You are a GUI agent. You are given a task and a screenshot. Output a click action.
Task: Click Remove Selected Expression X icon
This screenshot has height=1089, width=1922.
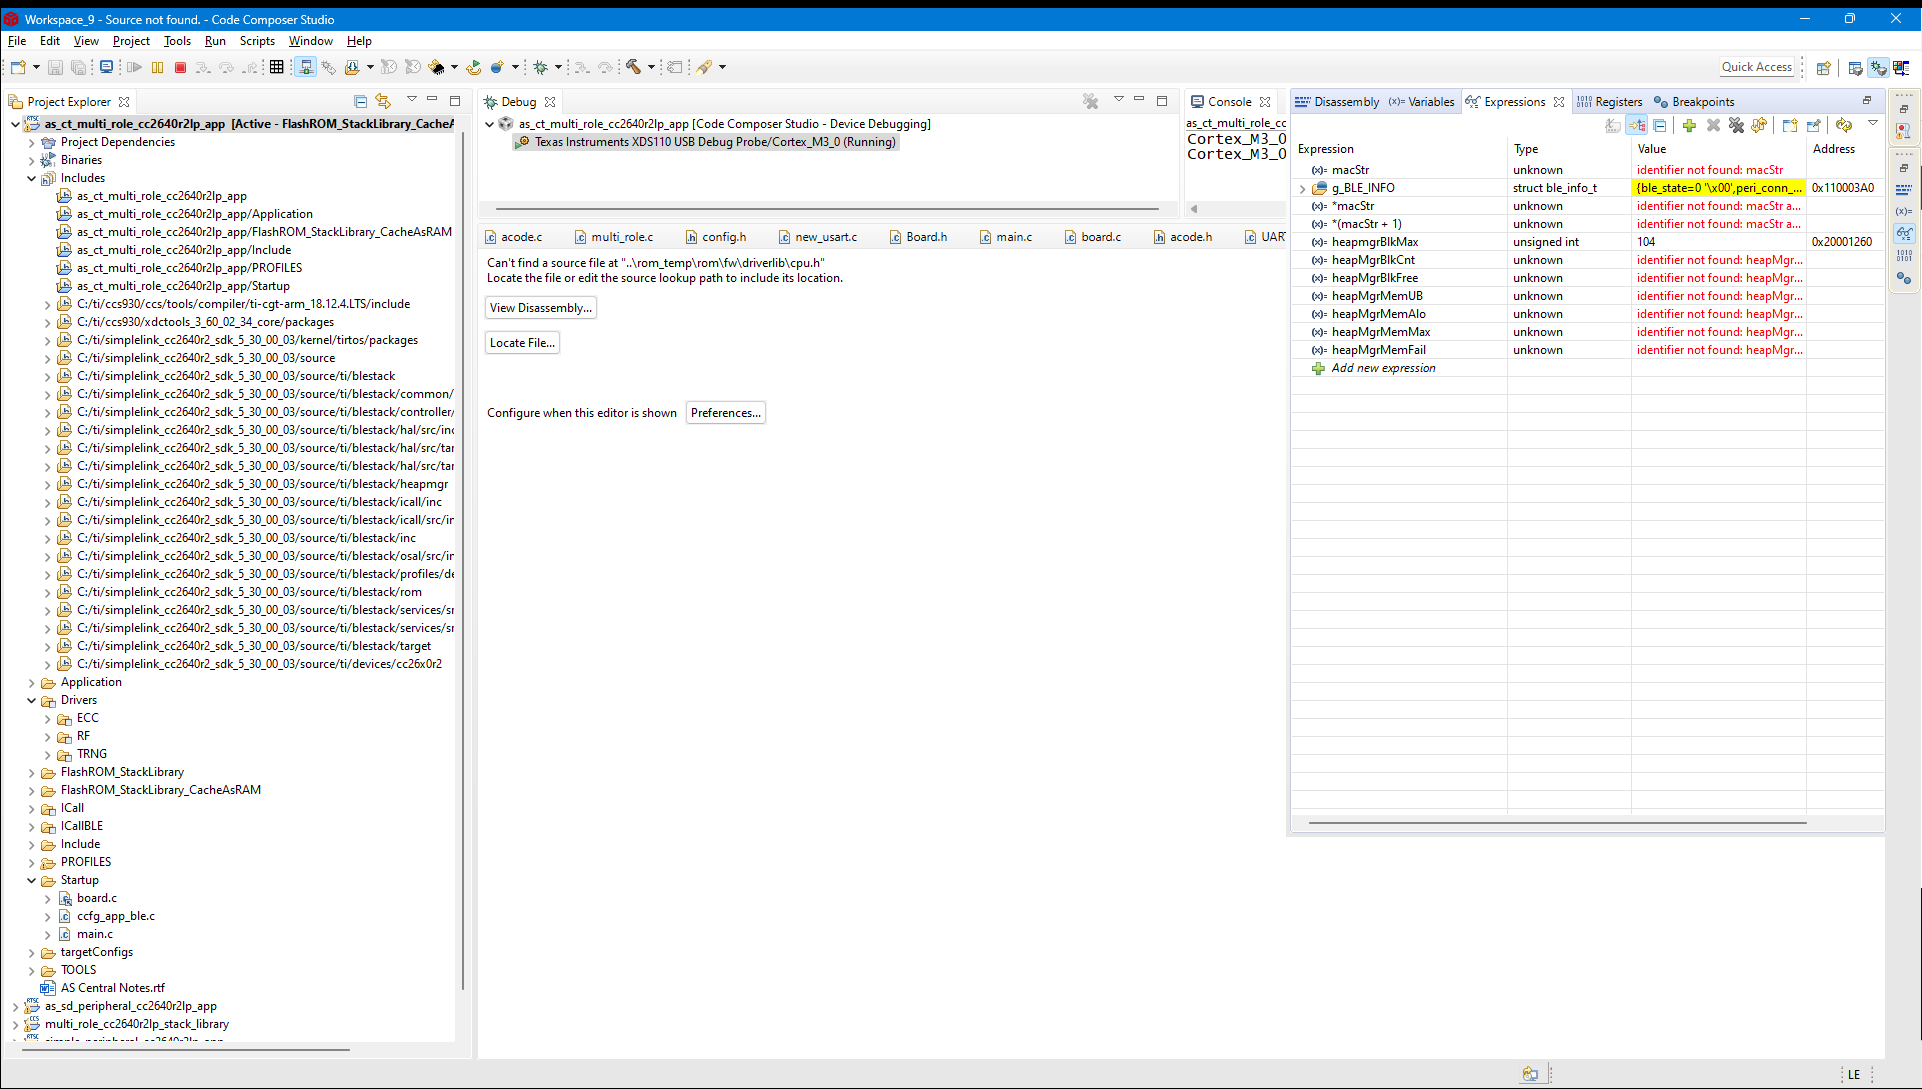pos(1713,125)
